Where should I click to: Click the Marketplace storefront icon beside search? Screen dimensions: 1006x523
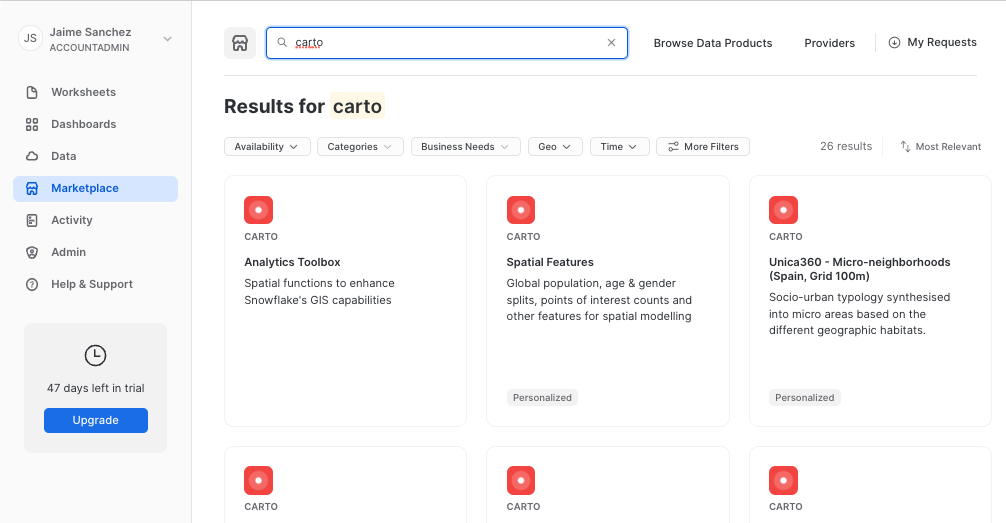pos(240,43)
